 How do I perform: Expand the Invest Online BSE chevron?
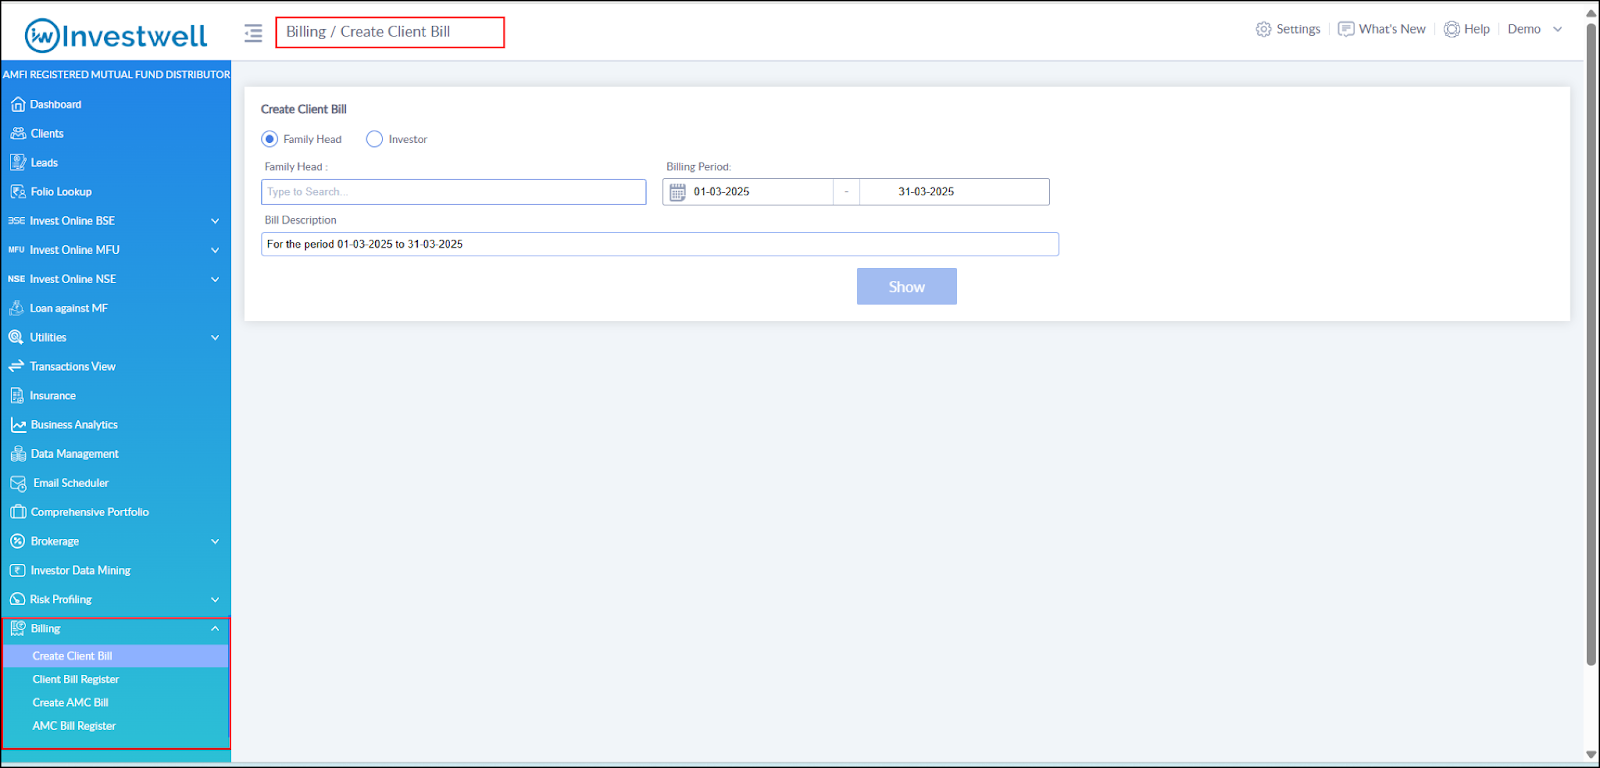tap(215, 221)
